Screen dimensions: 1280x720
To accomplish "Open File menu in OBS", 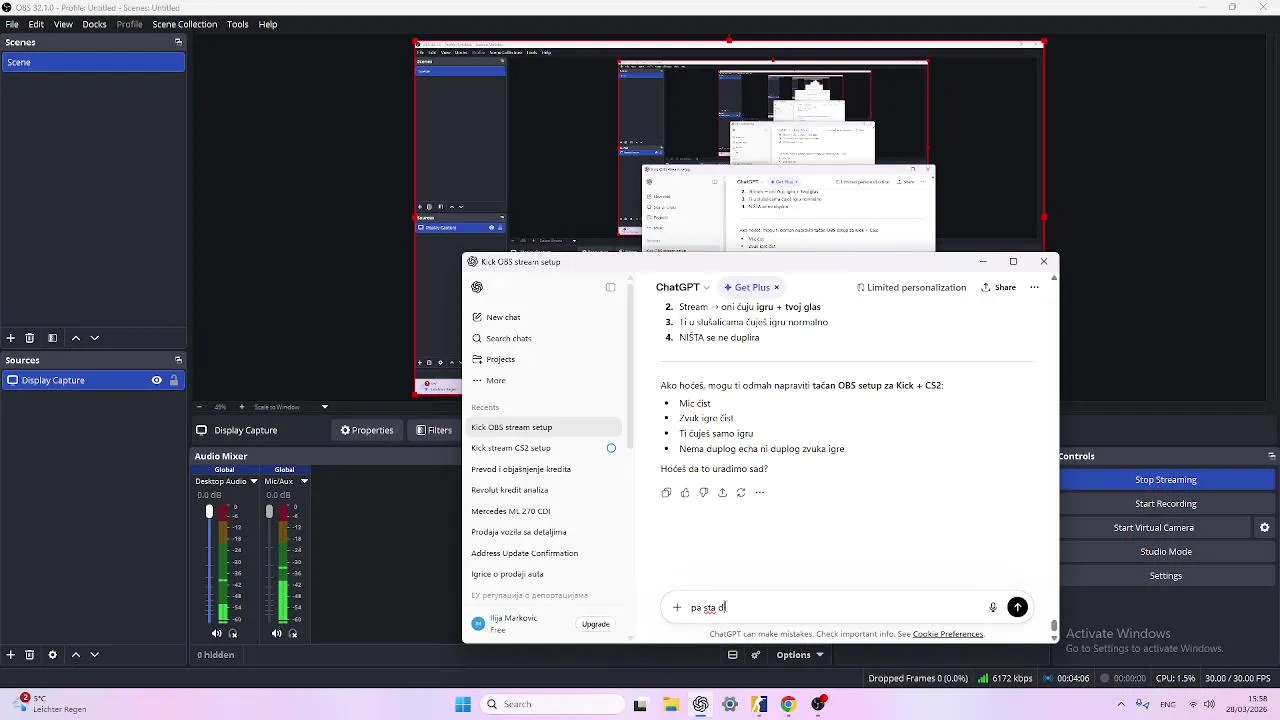I will (12, 24).
